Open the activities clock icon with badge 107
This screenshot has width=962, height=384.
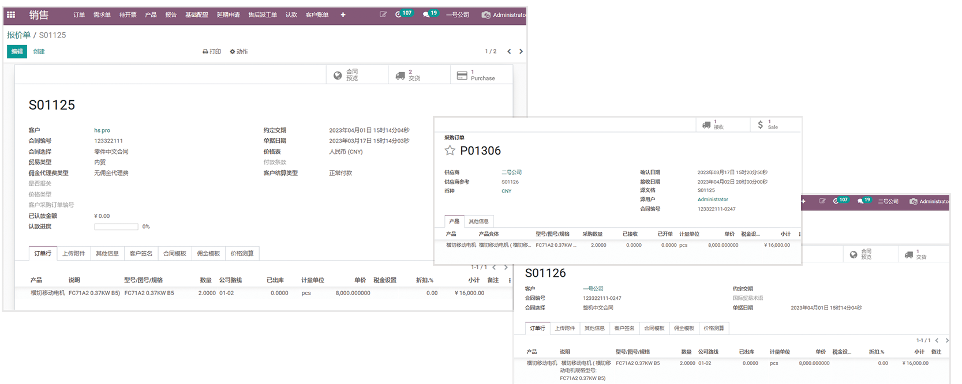pyautogui.click(x=404, y=13)
